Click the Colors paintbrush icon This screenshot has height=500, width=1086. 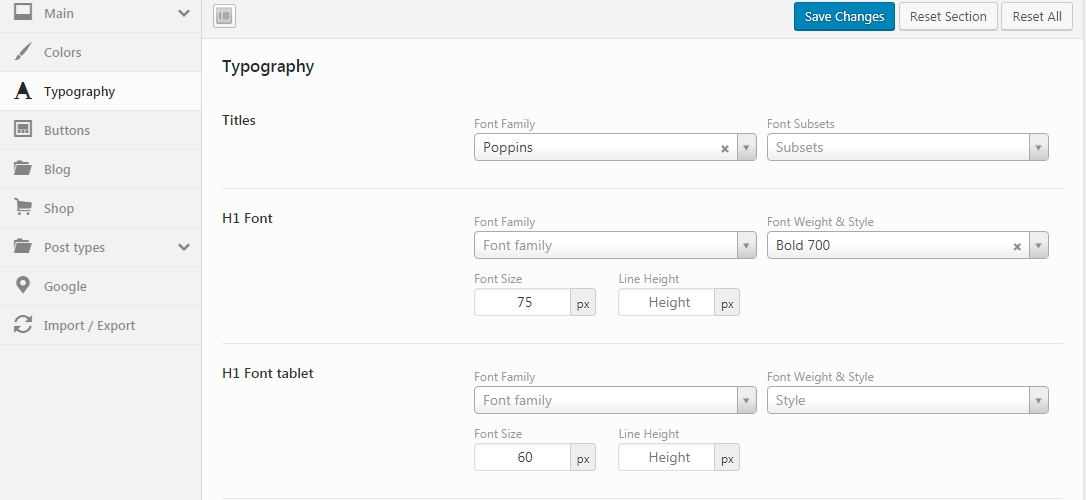23,52
